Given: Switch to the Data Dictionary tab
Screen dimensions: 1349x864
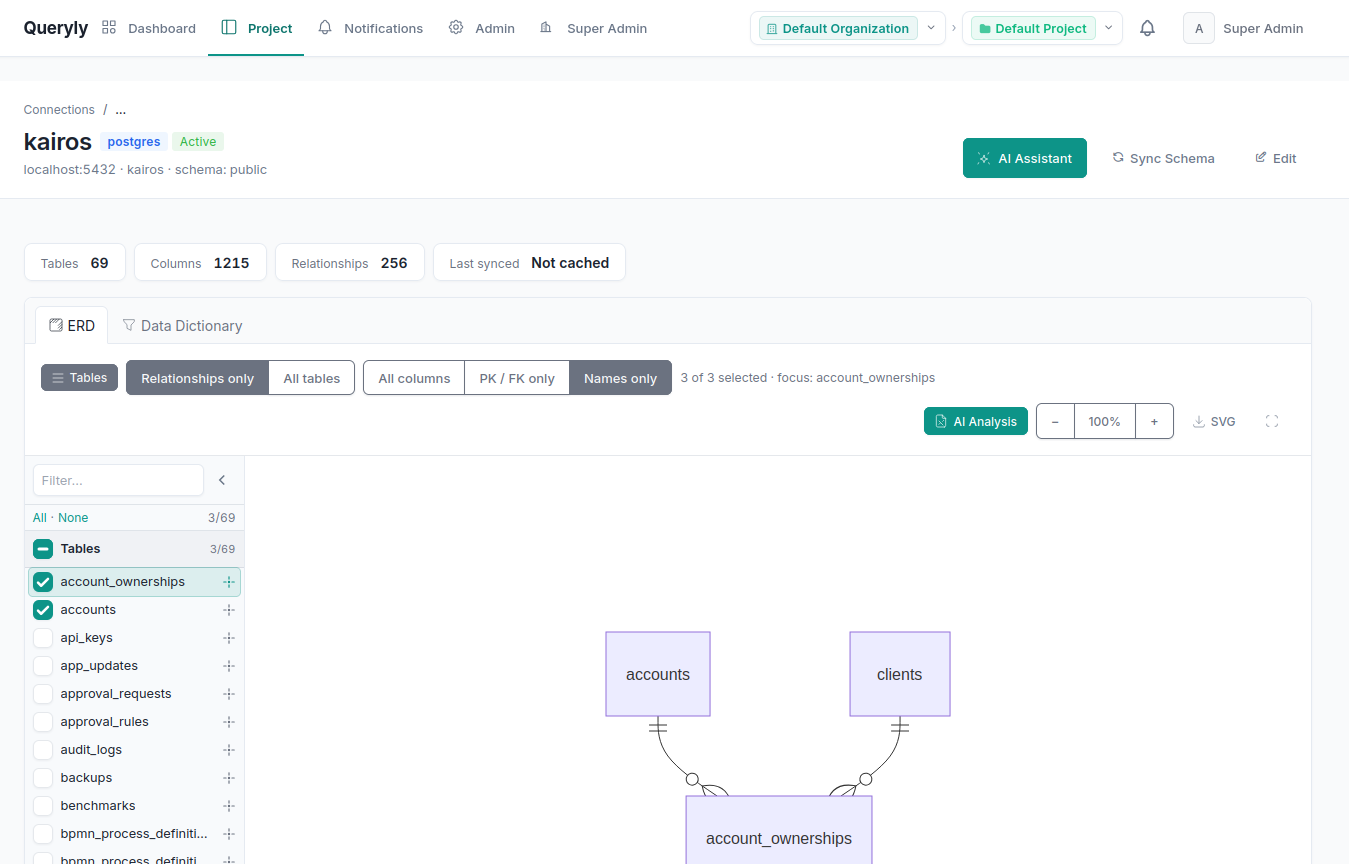Looking at the screenshot, I should click(192, 325).
